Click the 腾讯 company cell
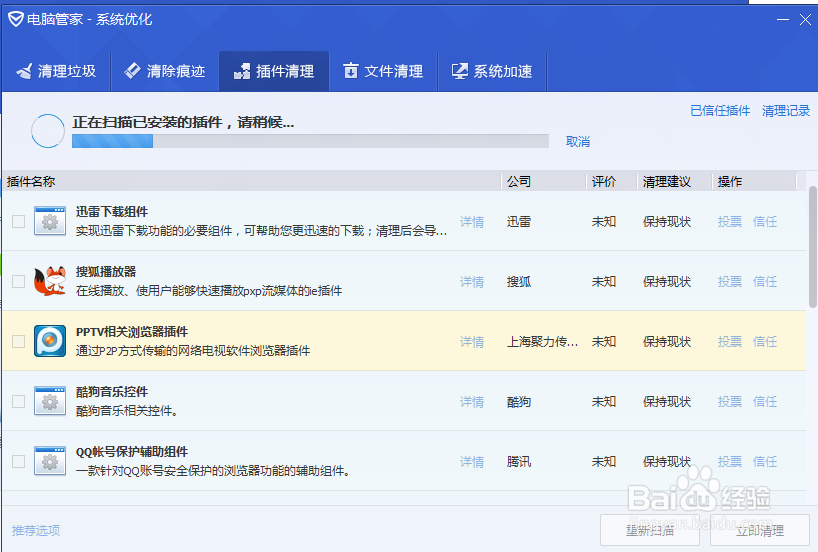The image size is (818, 552). click(x=519, y=462)
